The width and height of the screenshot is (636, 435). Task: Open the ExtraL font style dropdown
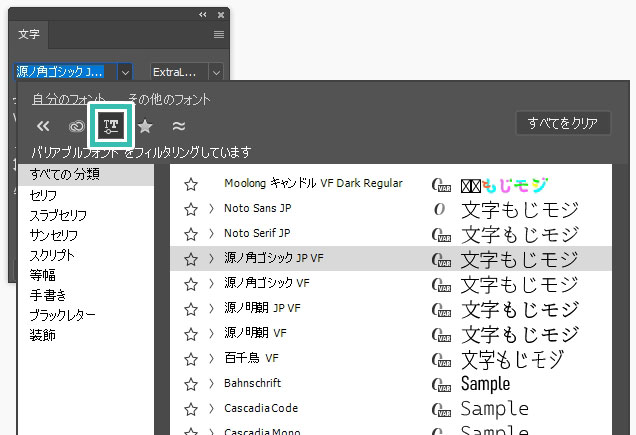coord(216,72)
